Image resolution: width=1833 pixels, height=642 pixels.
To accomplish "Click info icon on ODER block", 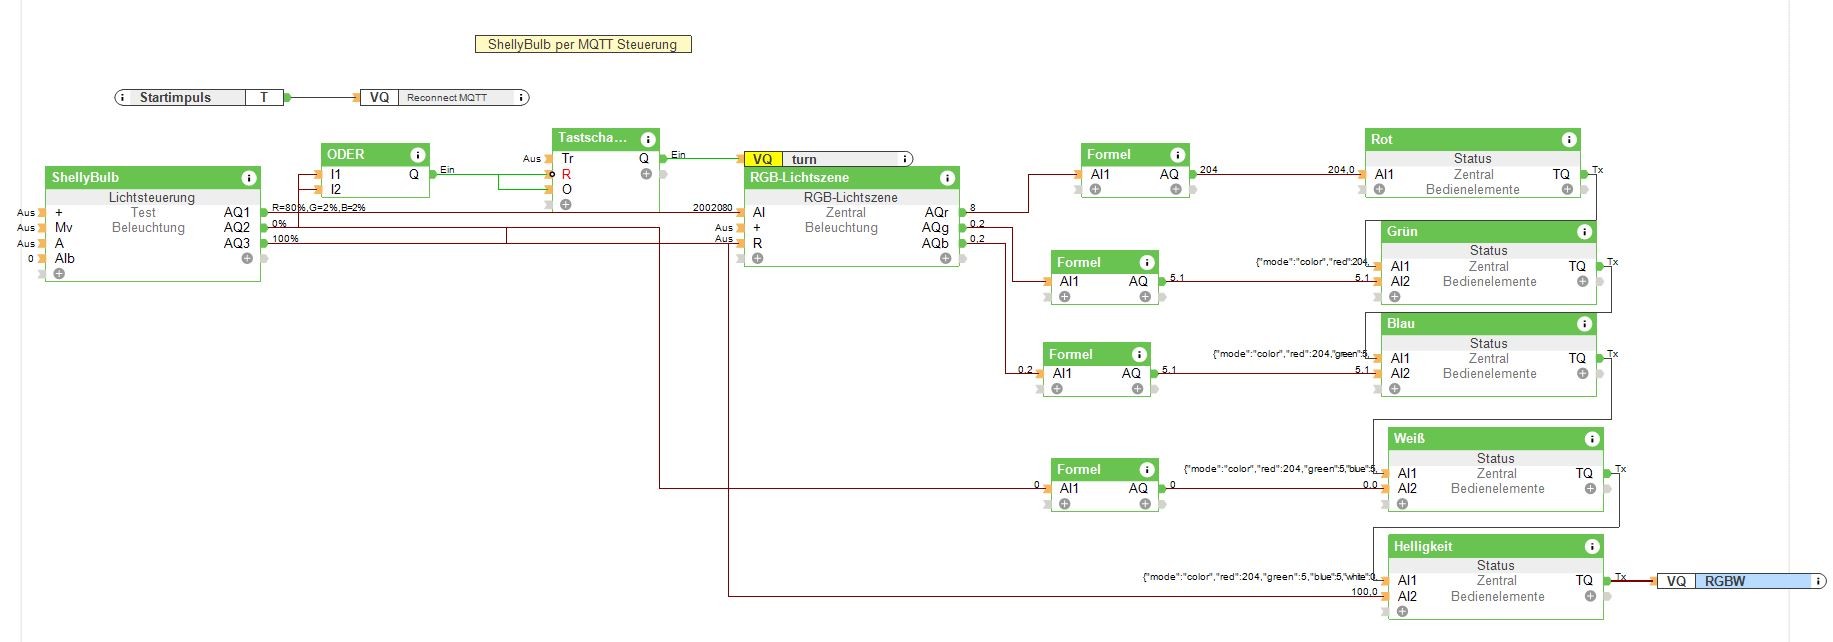I will point(418,155).
